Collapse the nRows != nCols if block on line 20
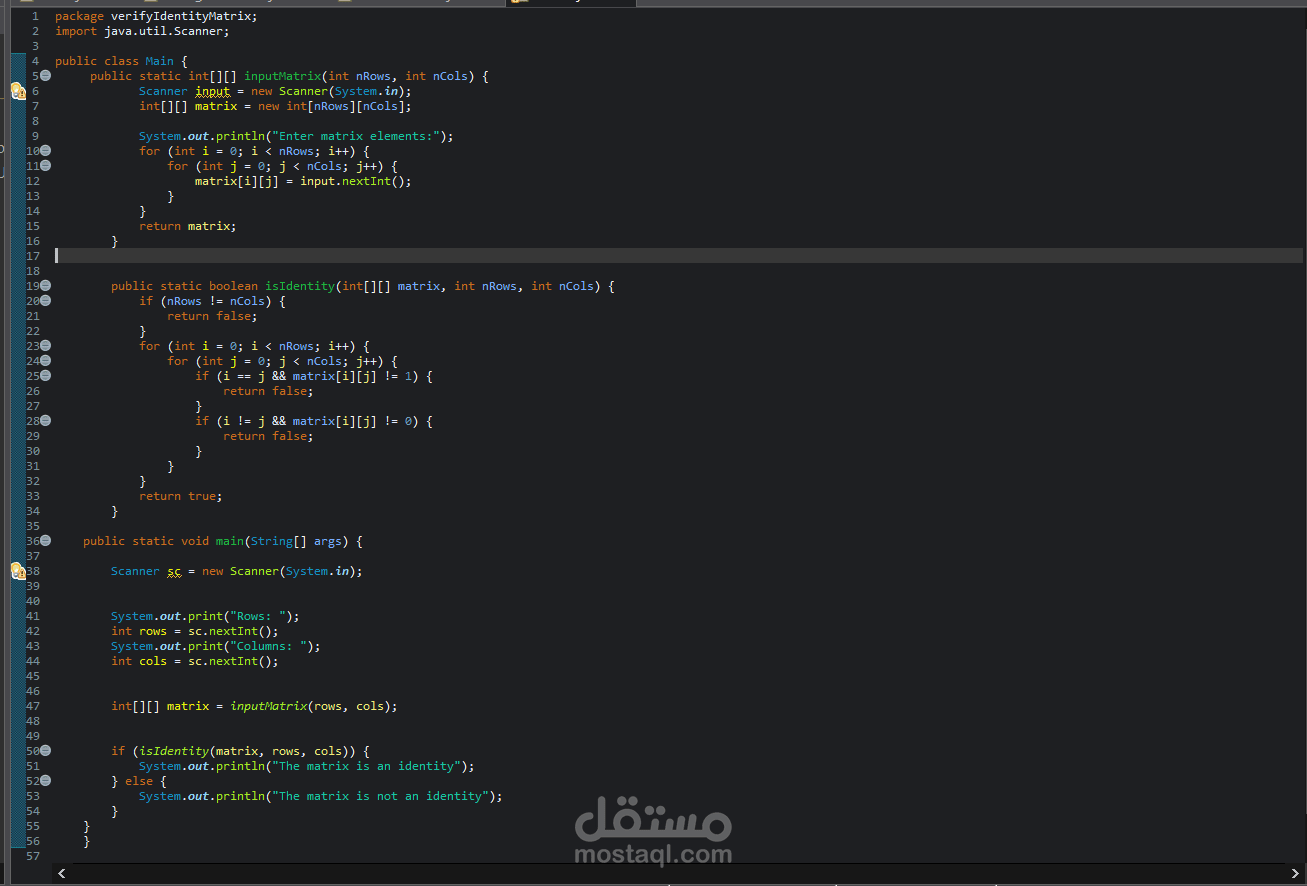Image resolution: width=1307 pixels, height=886 pixels. tap(46, 301)
